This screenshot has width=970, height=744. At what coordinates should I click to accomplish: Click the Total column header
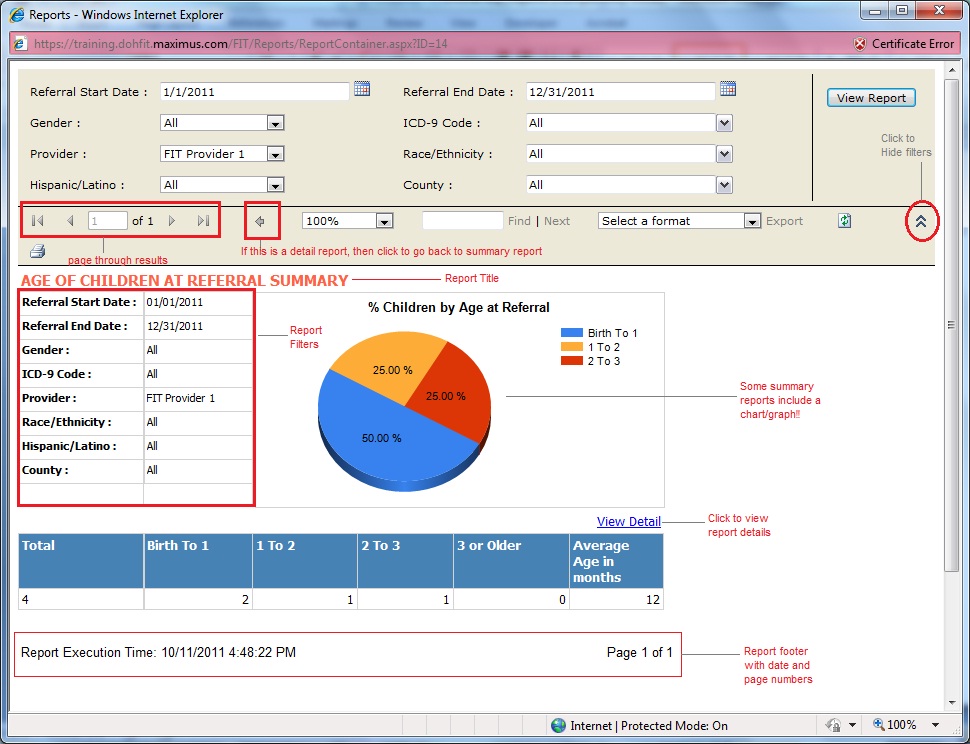[81, 561]
